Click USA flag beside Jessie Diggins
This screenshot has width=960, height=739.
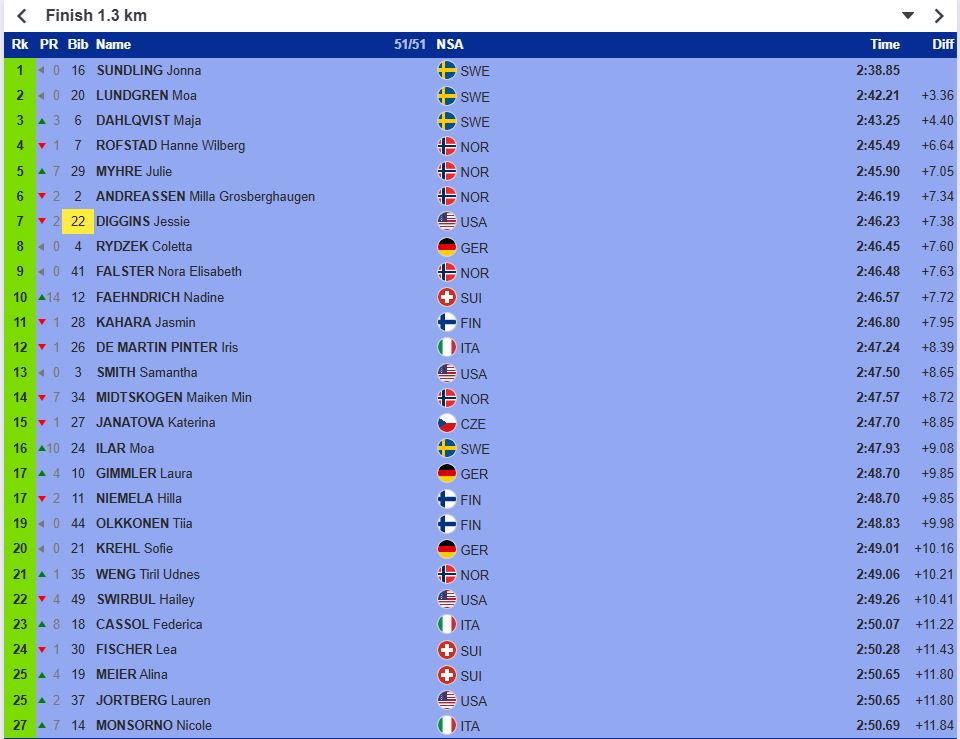pyautogui.click(x=447, y=222)
